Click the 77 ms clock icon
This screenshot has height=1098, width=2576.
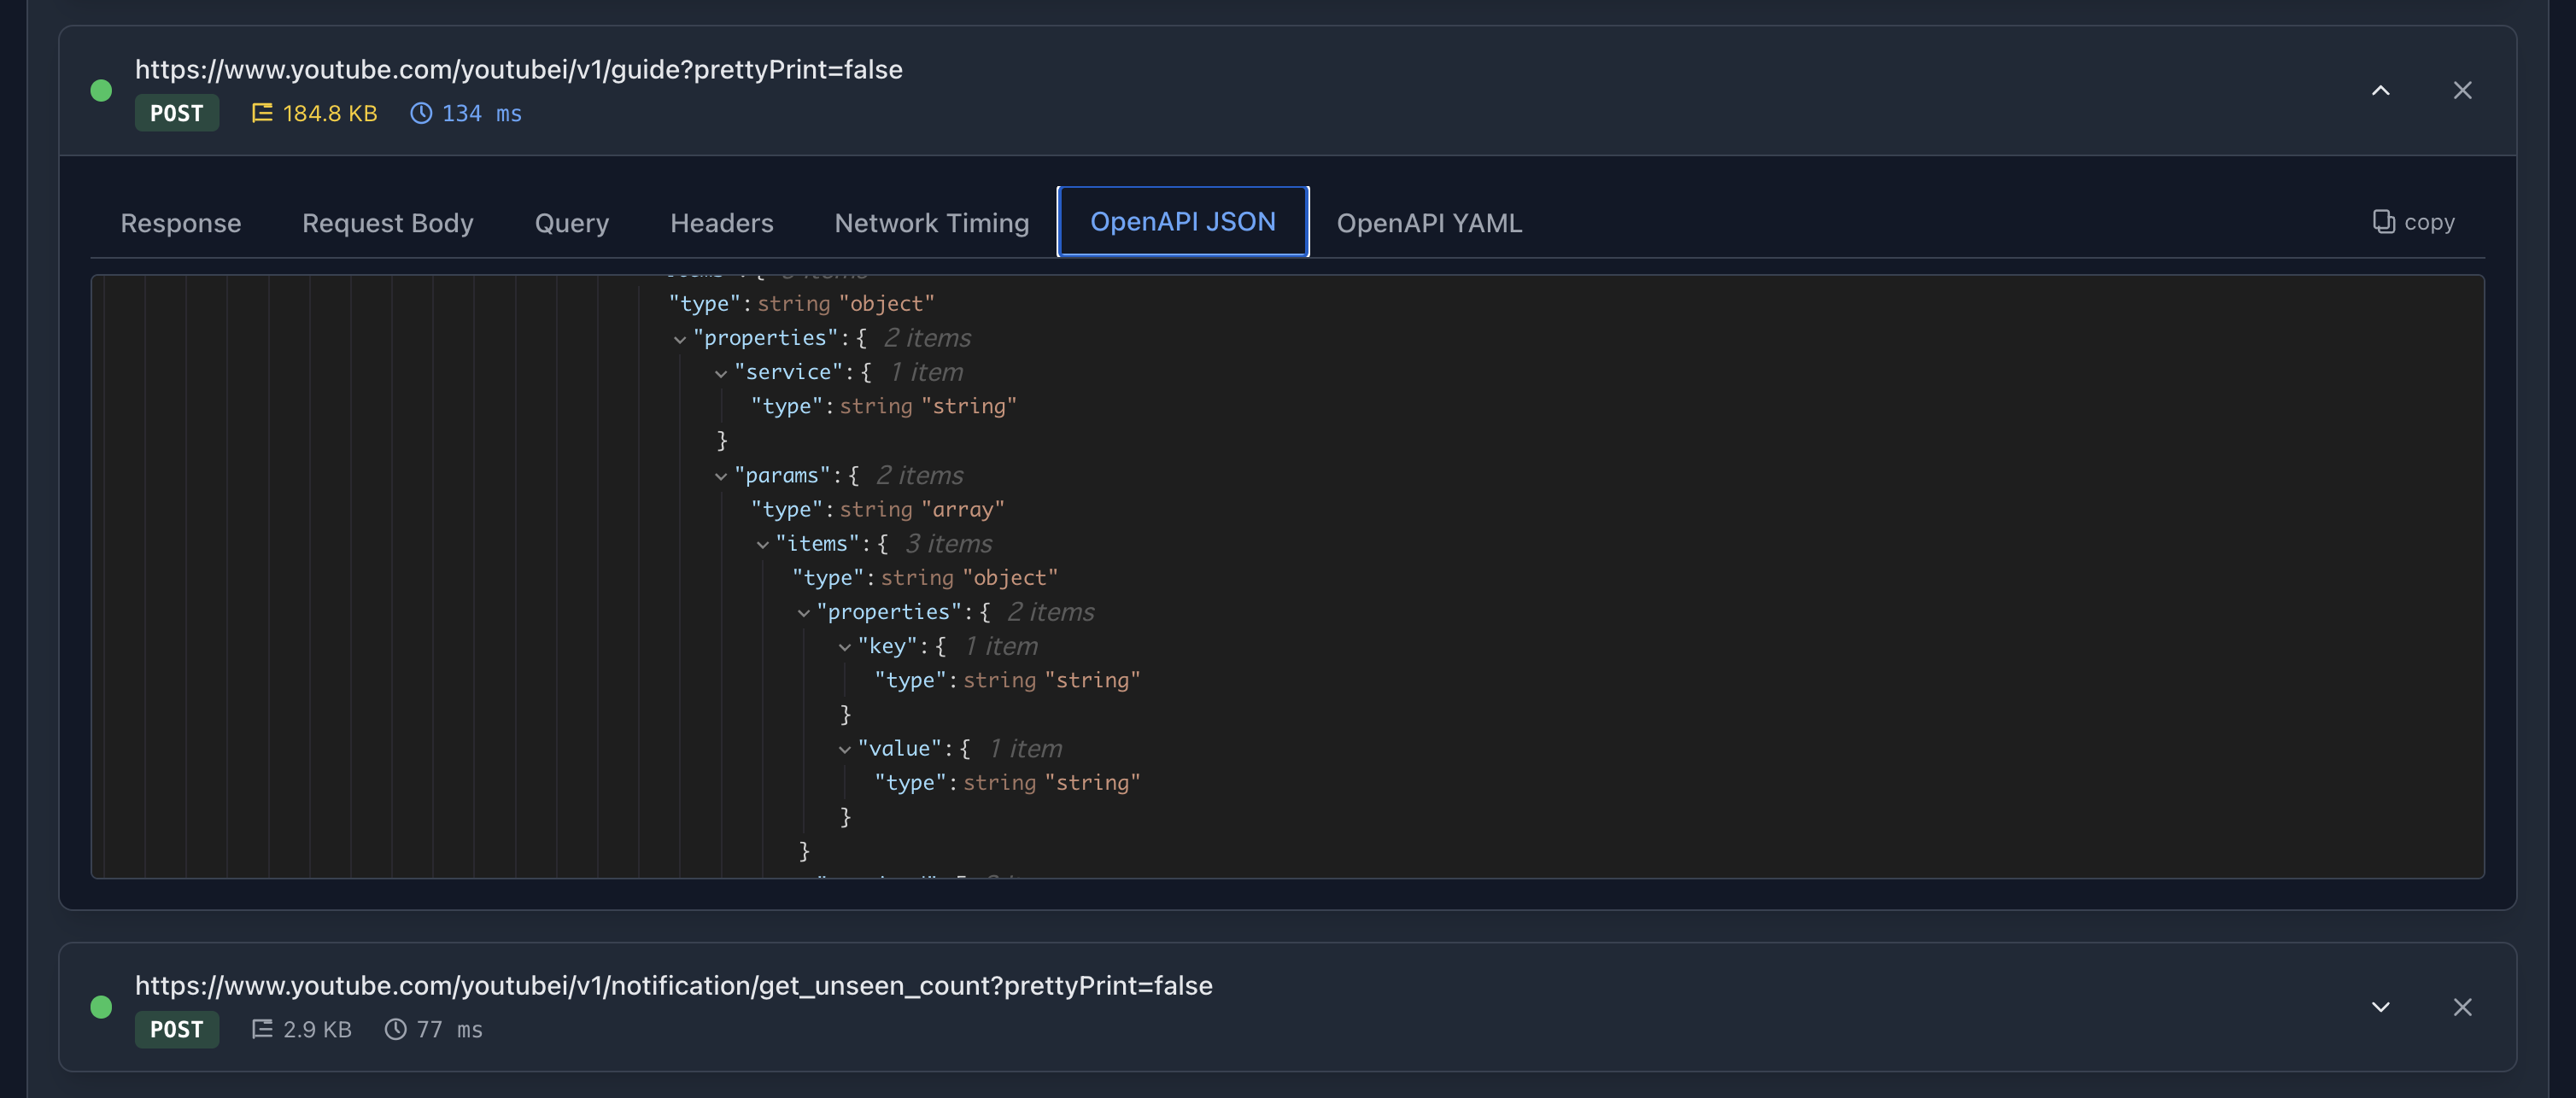click(396, 1029)
